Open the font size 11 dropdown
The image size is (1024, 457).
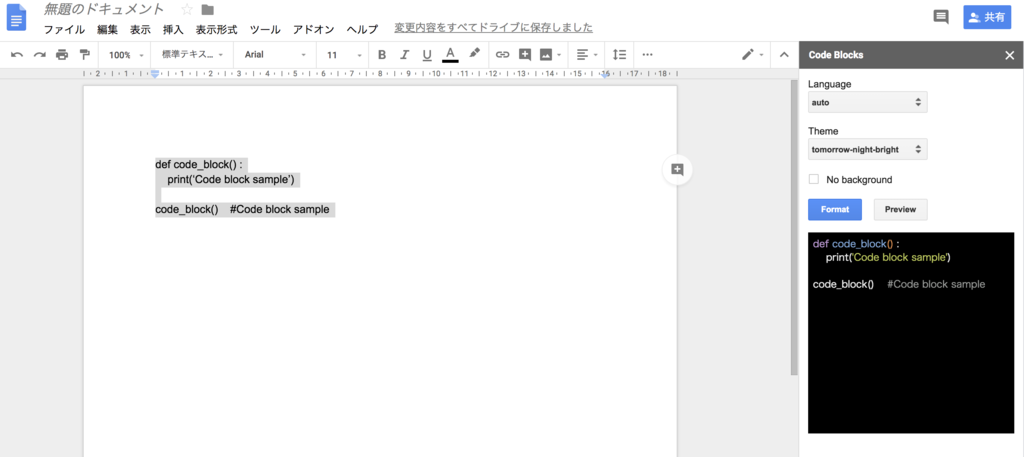[344, 55]
